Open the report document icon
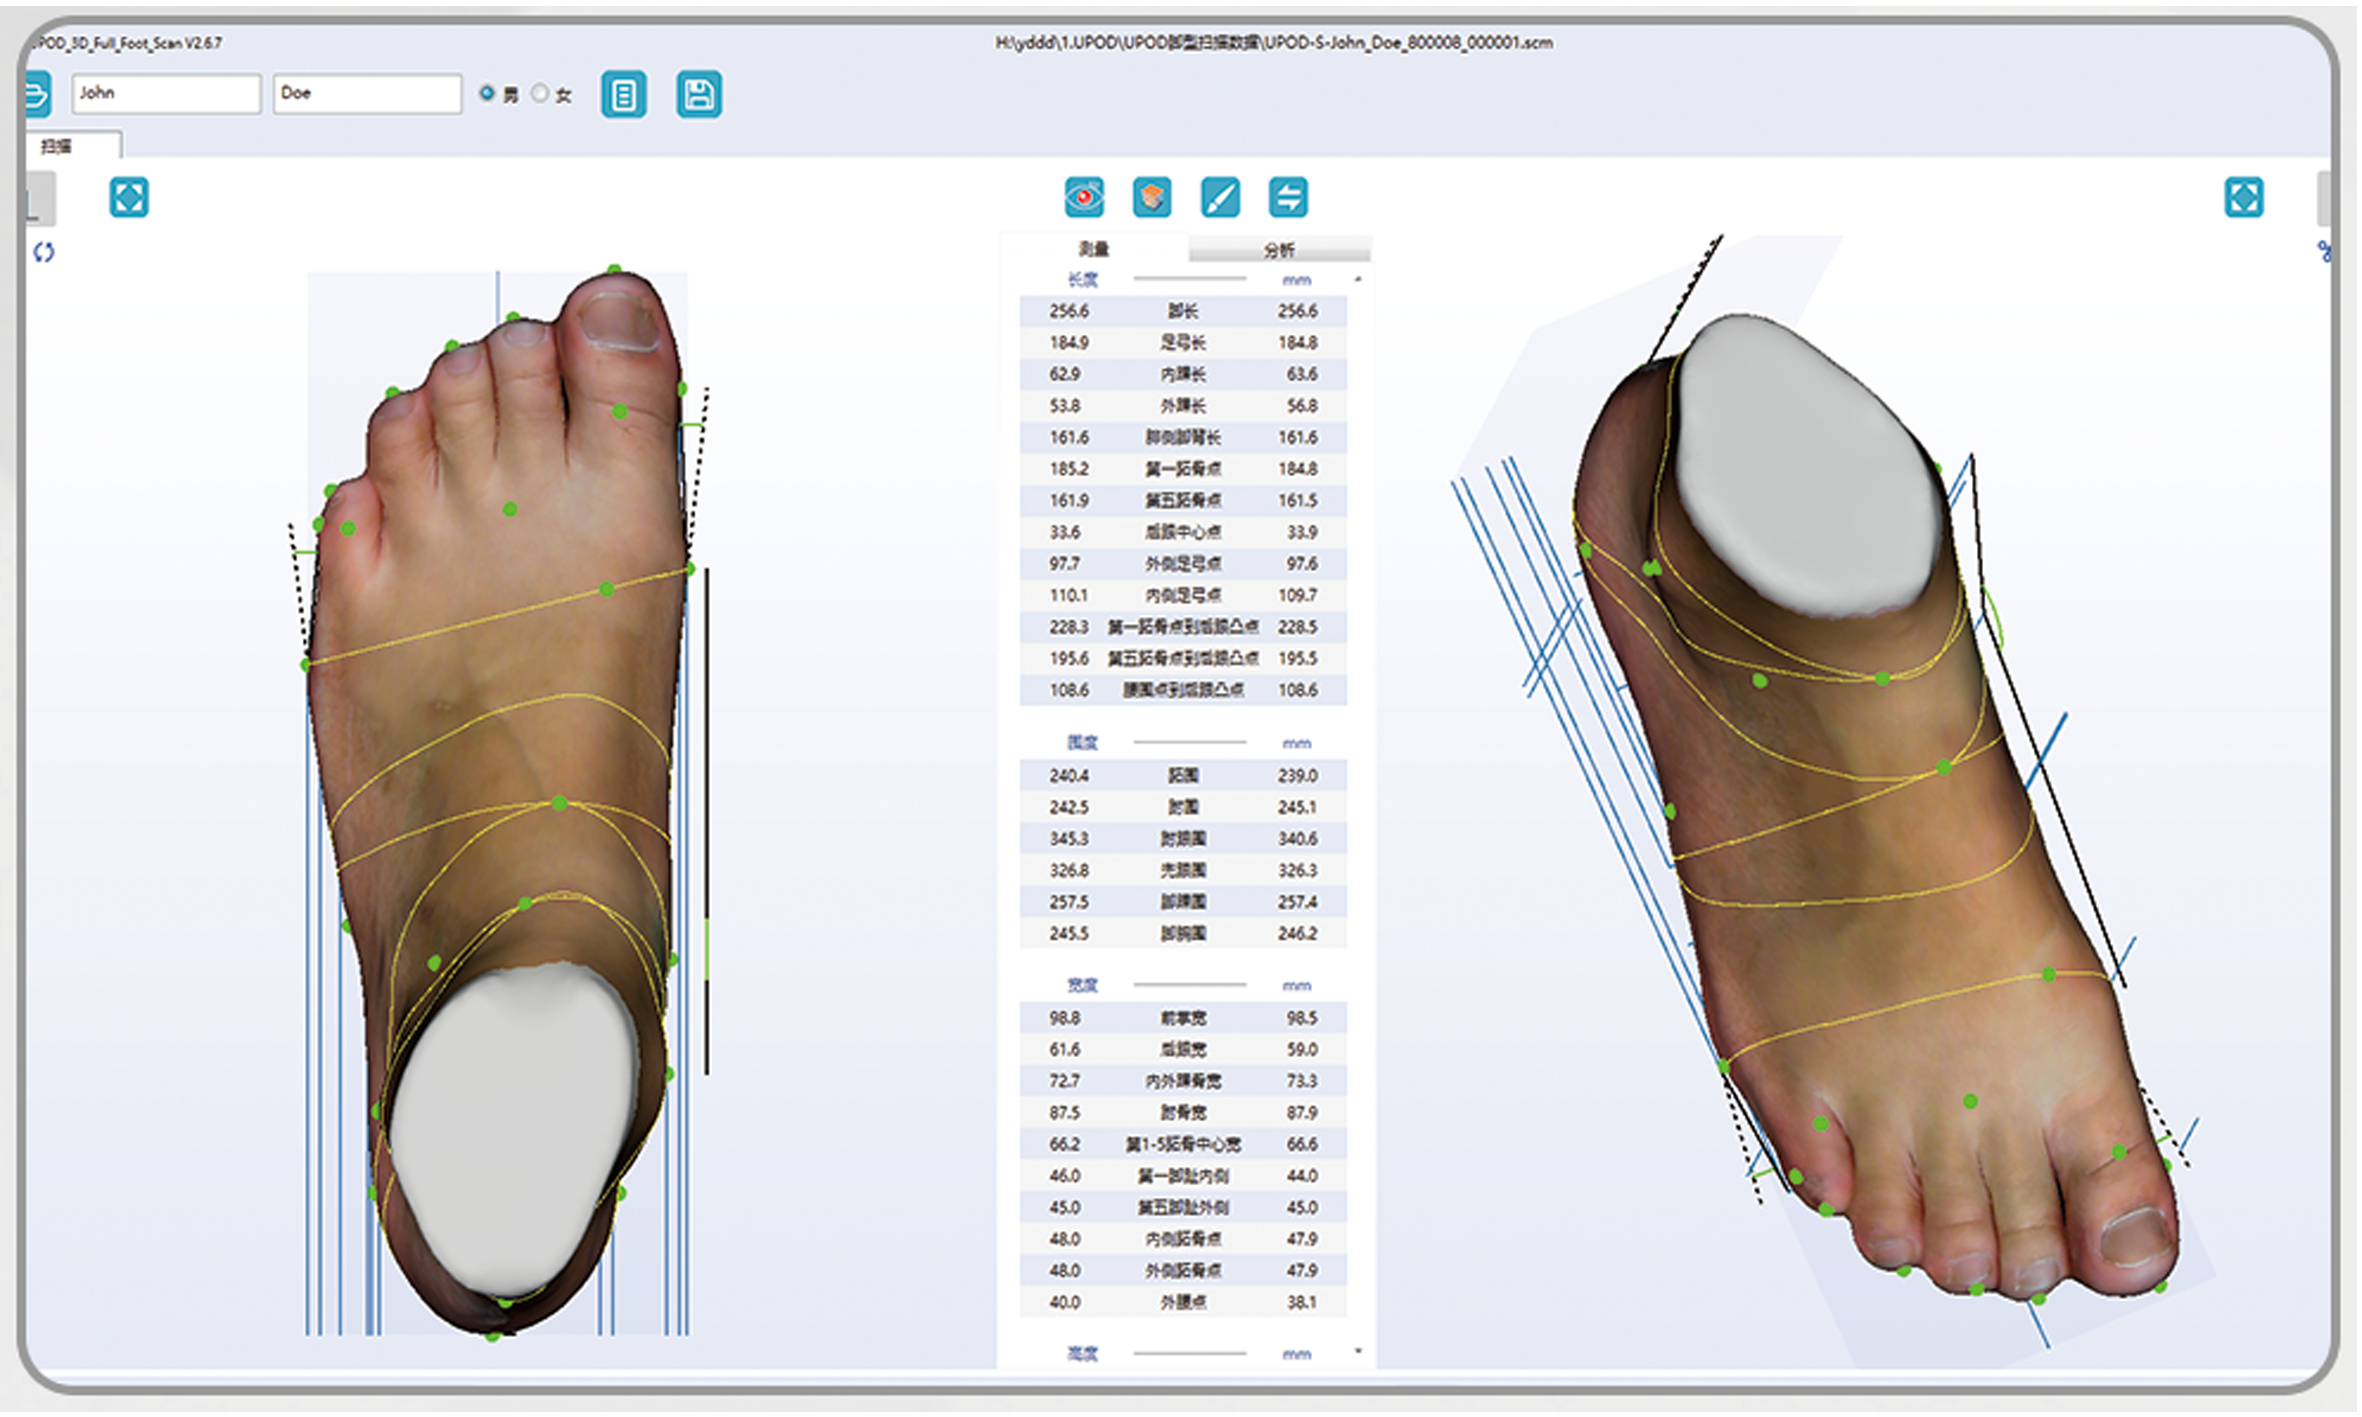Viewport: 2362px width, 1417px height. (623, 95)
